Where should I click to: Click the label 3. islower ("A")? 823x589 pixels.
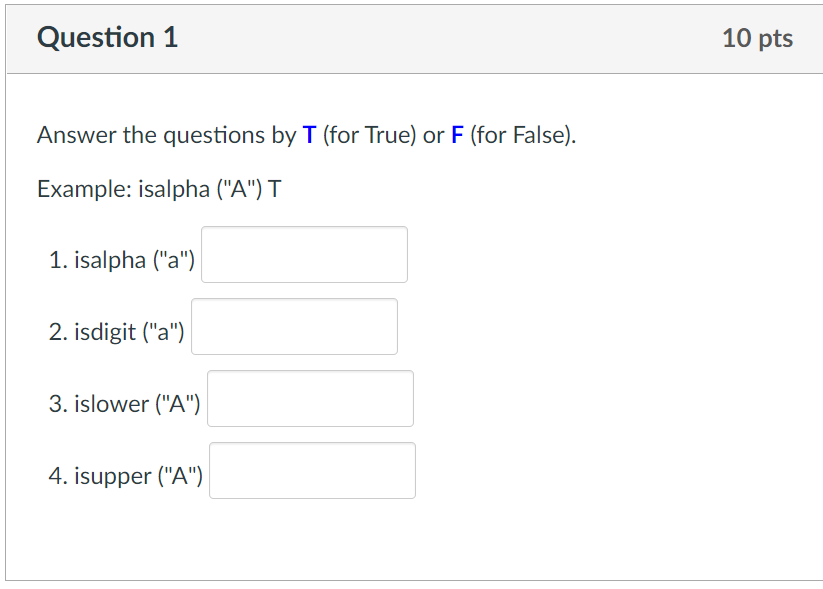(126, 404)
